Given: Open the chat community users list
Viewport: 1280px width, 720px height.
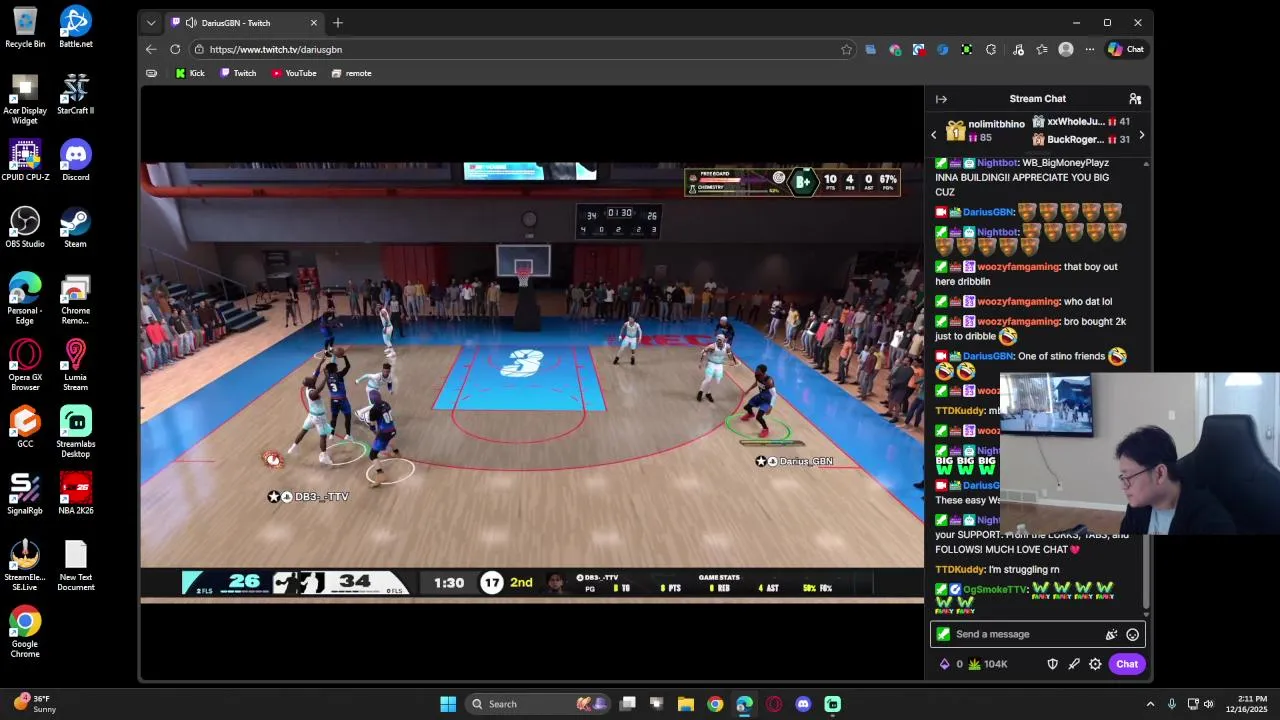Looking at the screenshot, I should tap(1135, 99).
